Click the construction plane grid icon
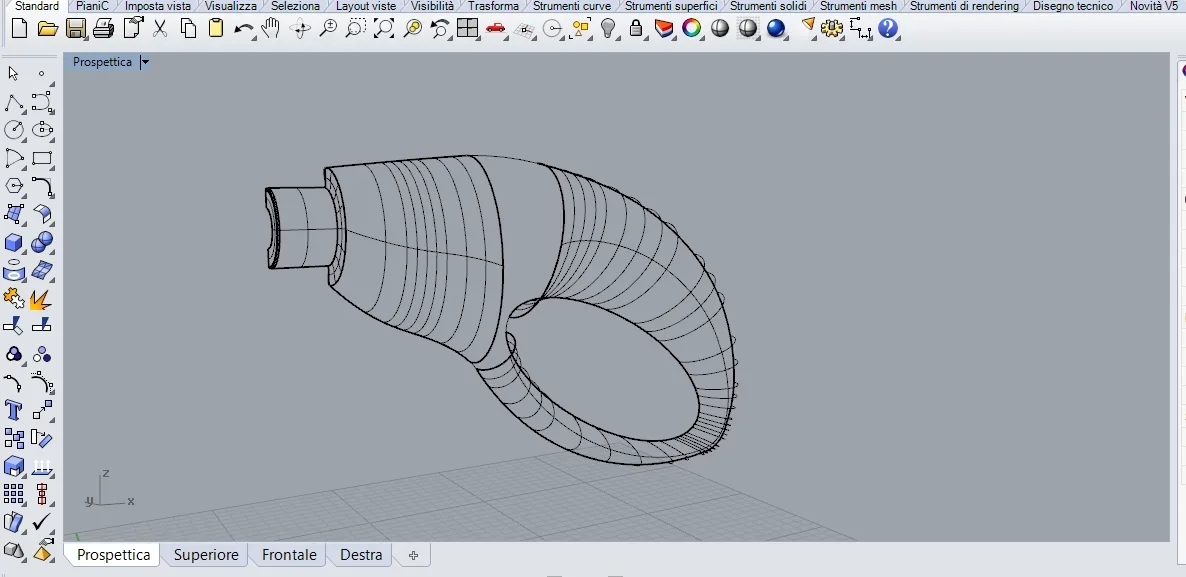 pos(523,29)
